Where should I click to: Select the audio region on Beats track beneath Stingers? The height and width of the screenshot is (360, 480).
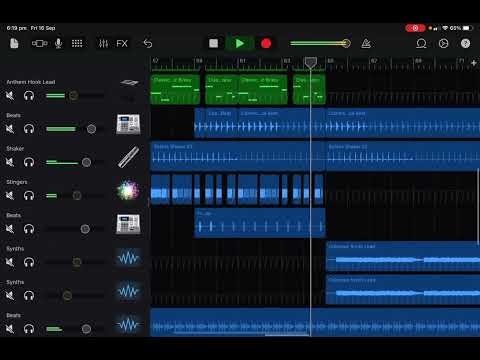click(x=260, y=223)
